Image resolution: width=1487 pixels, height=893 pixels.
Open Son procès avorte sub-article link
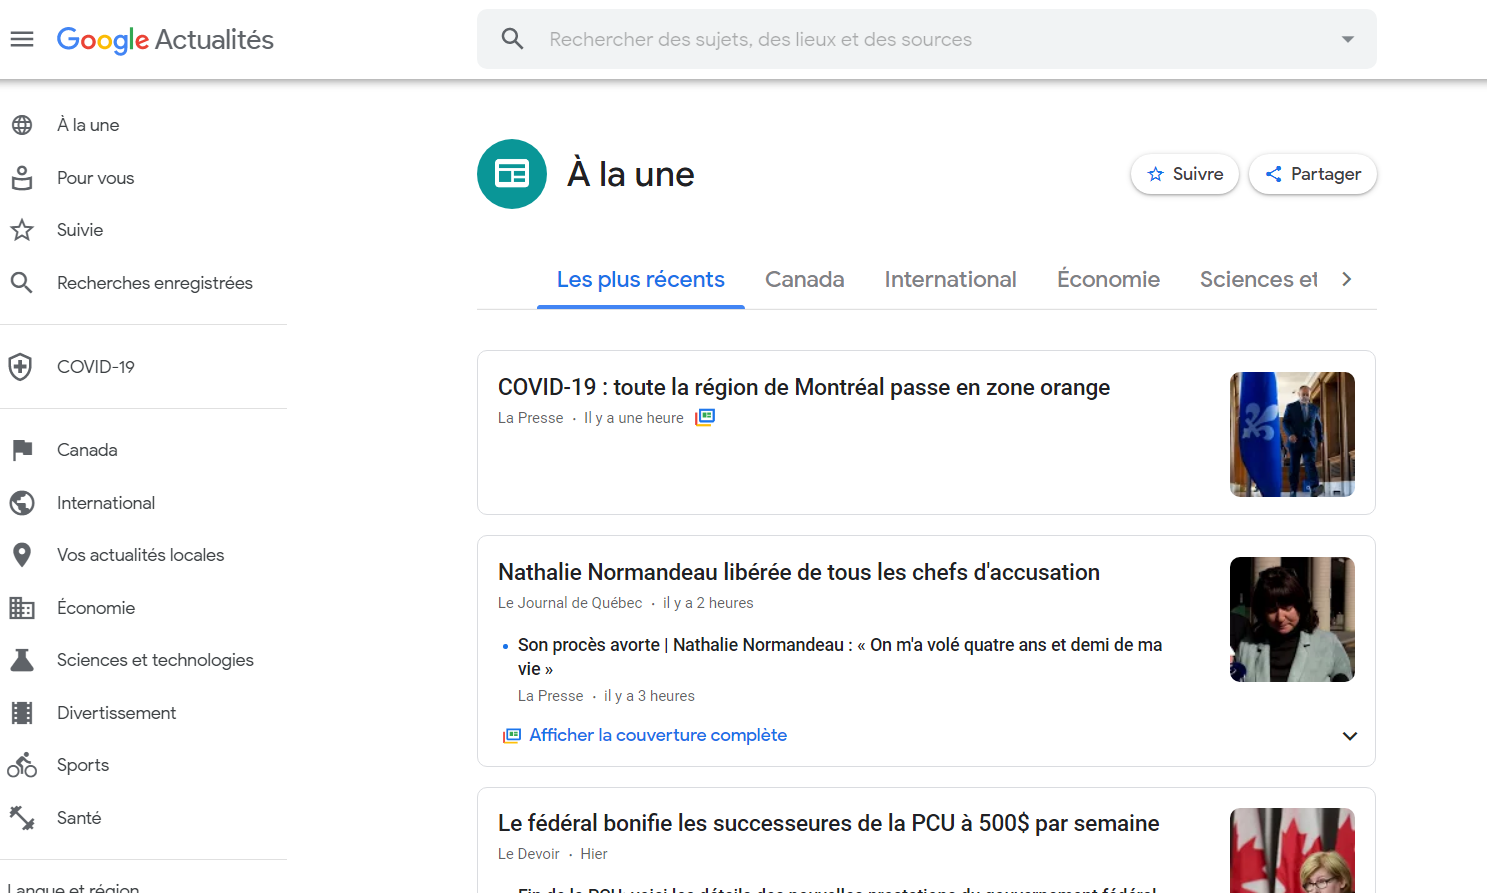(x=840, y=657)
